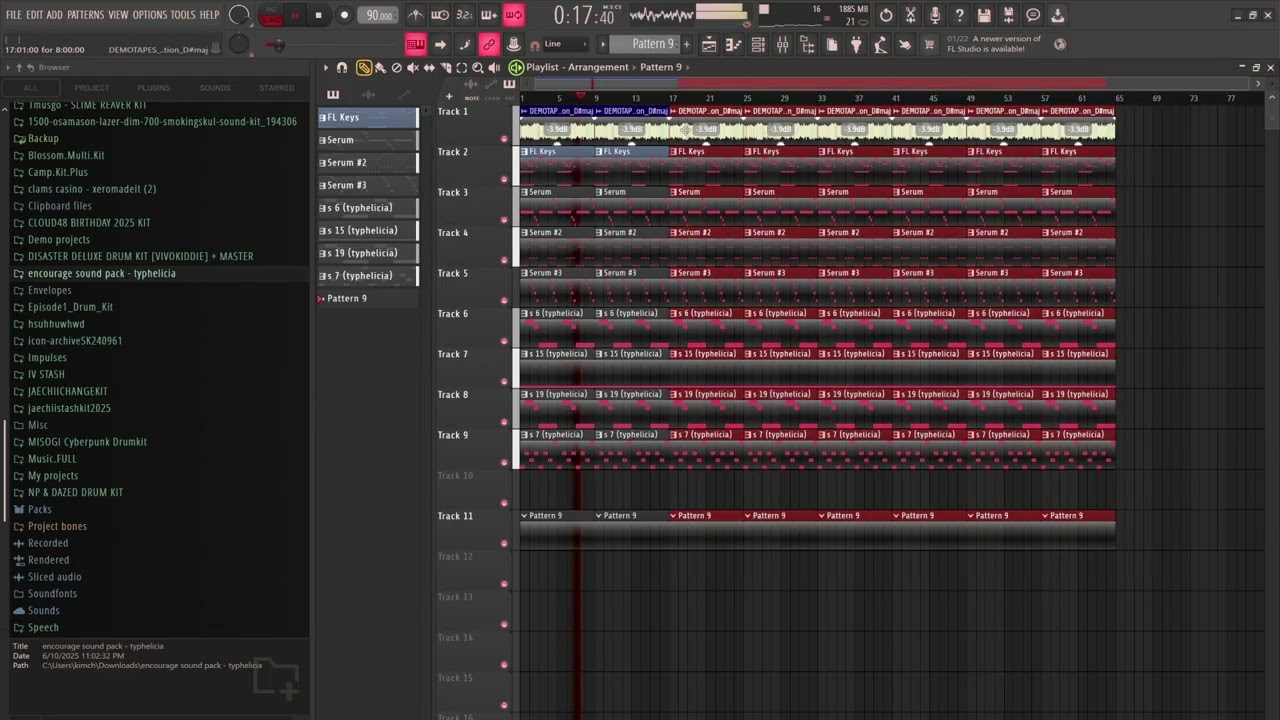This screenshot has height=720, width=1280.
Task: Select Serum #2 in the picker
Action: click(368, 162)
